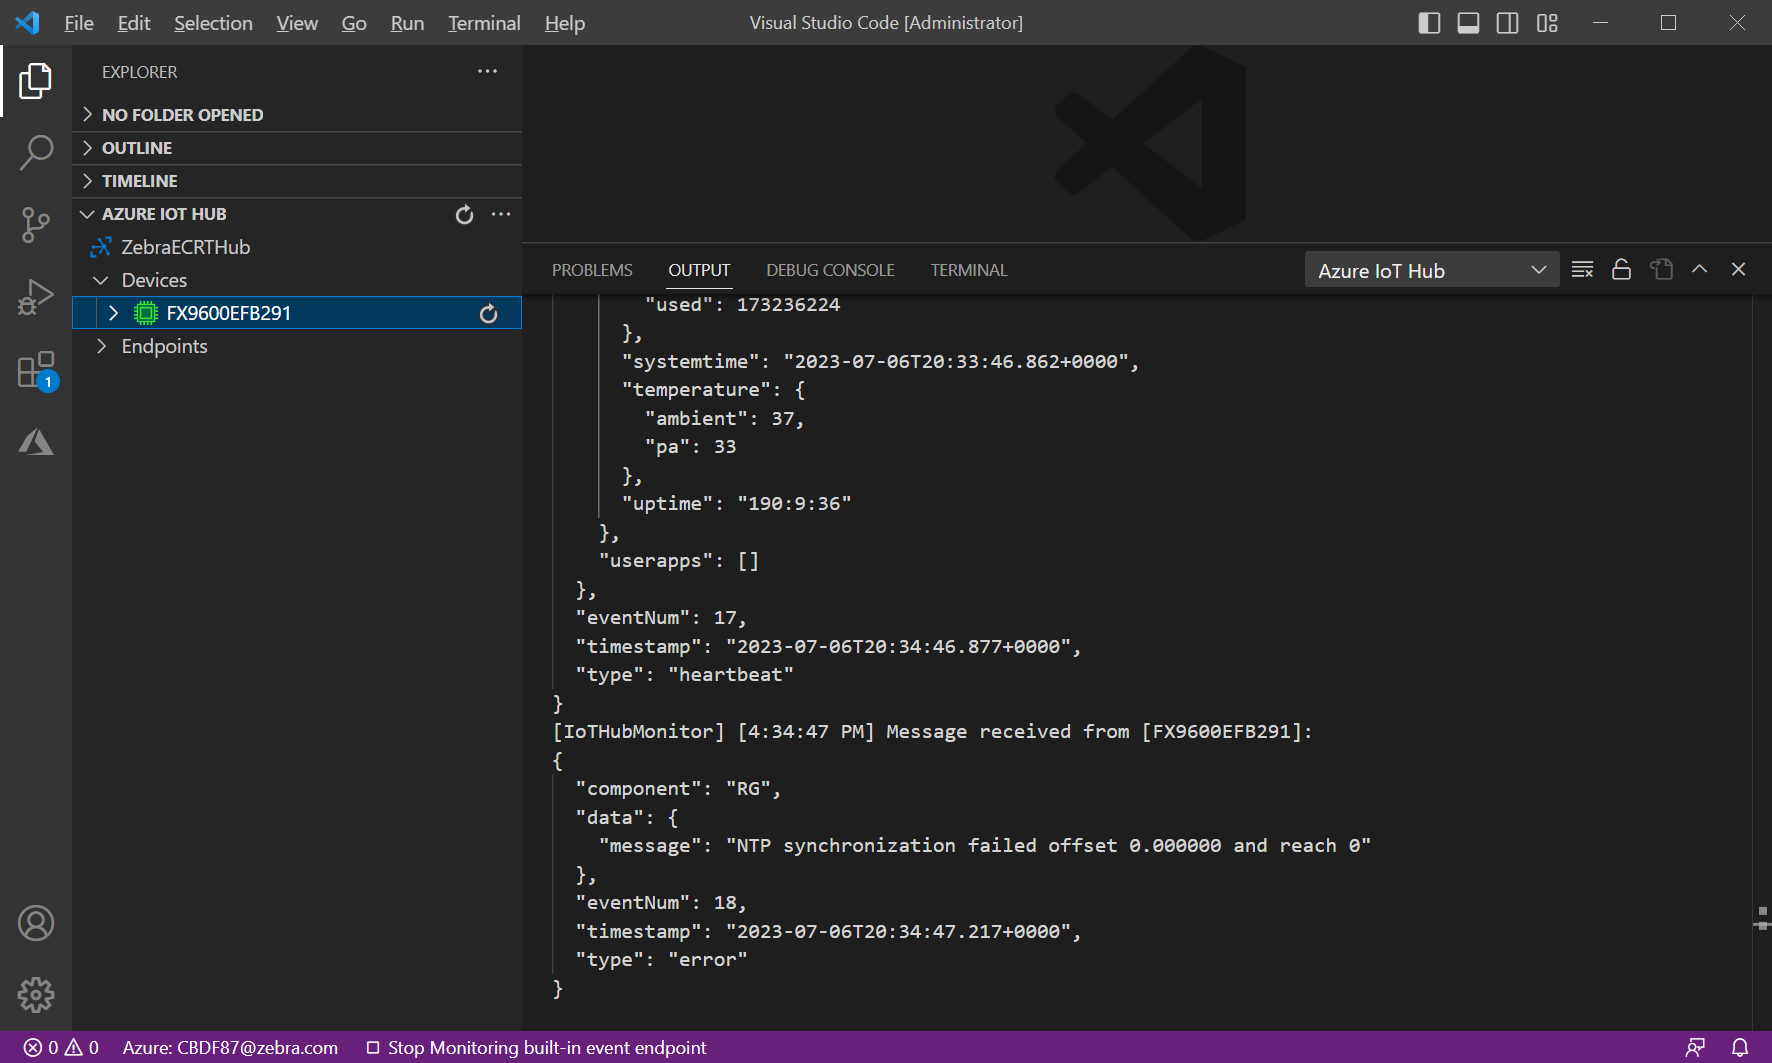Switch to the PROBLEMS tab
1772x1063 pixels.
click(592, 270)
